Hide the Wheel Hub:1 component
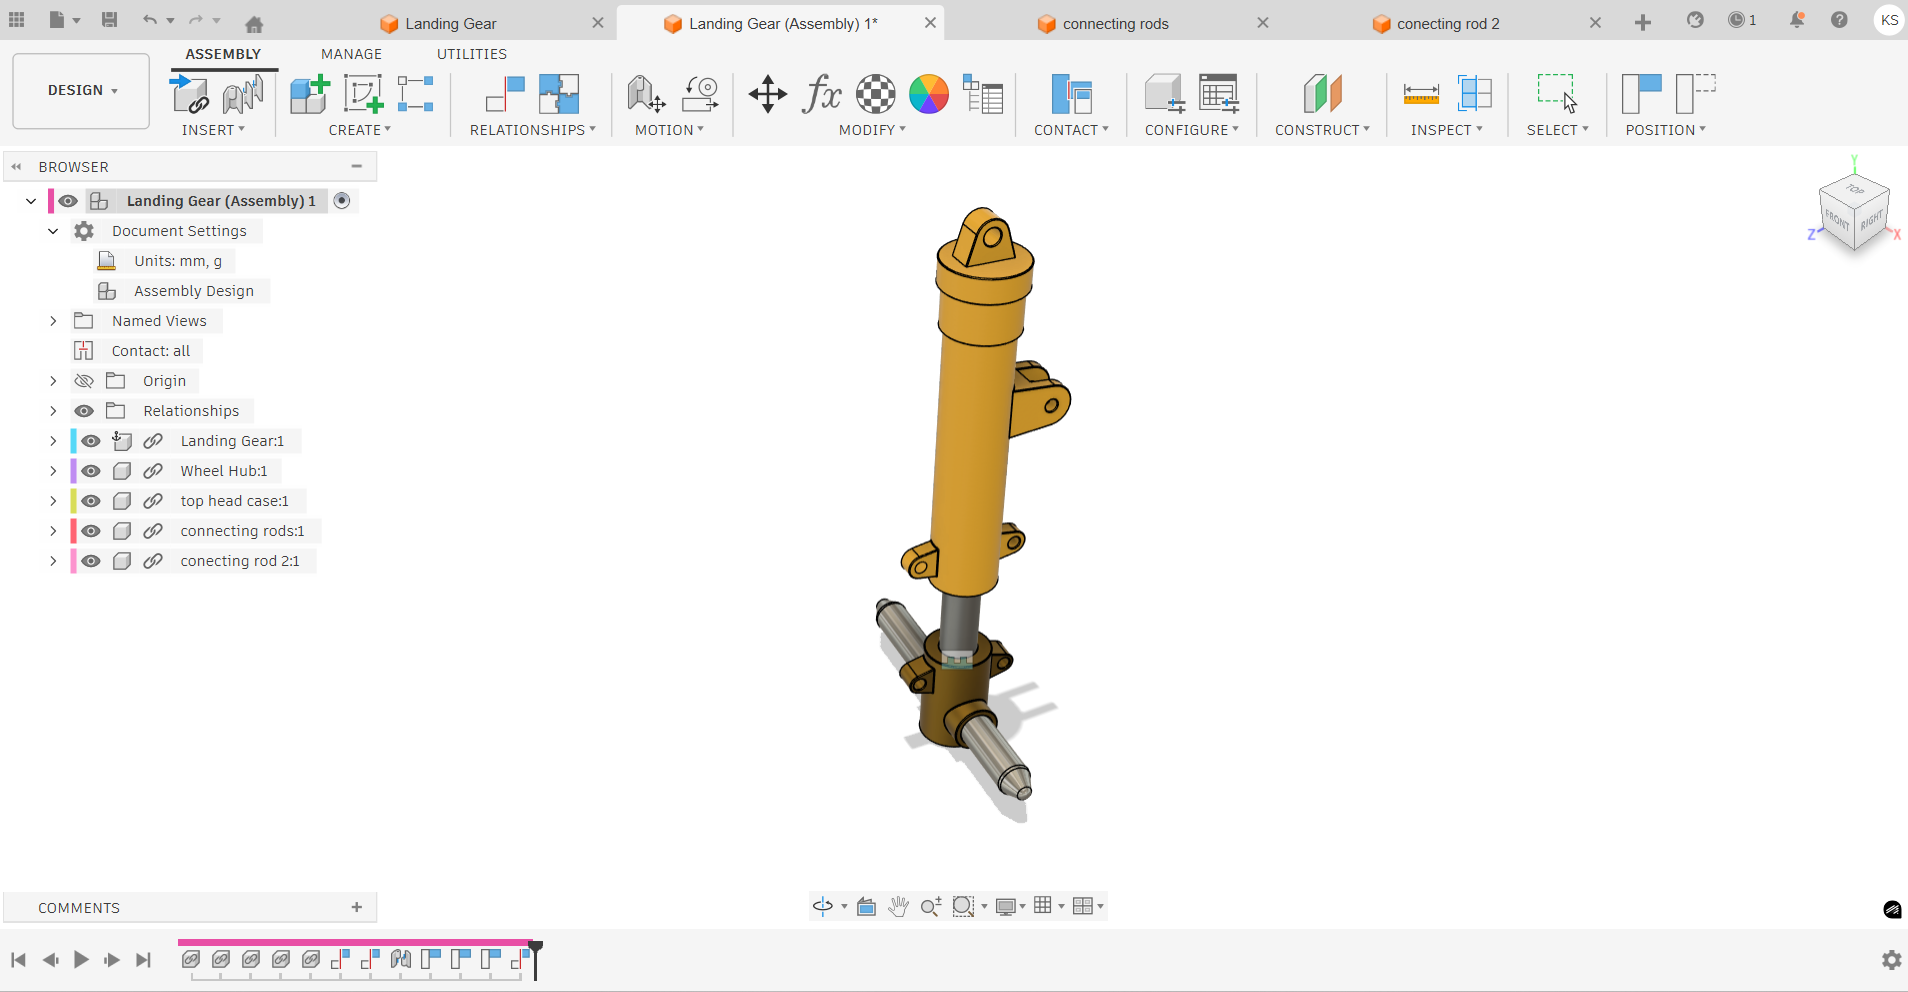This screenshot has height=992, width=1908. click(91, 471)
